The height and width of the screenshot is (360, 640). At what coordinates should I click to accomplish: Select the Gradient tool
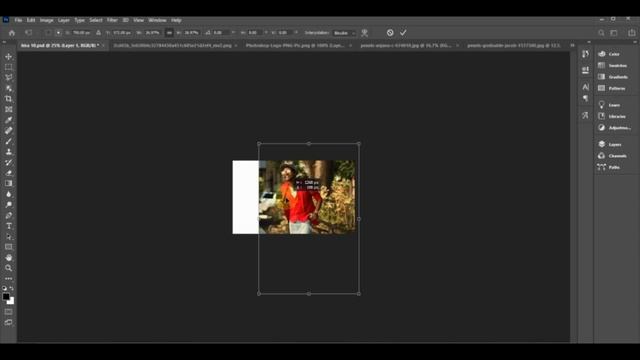[9, 184]
